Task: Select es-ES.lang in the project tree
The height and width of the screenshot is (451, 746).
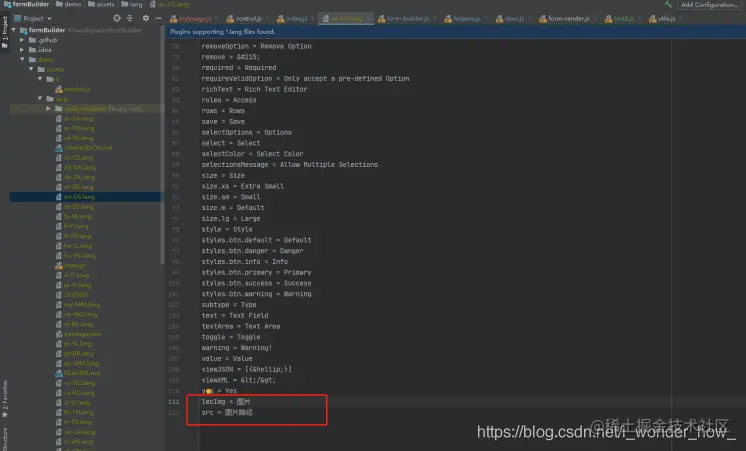Action: click(x=79, y=206)
